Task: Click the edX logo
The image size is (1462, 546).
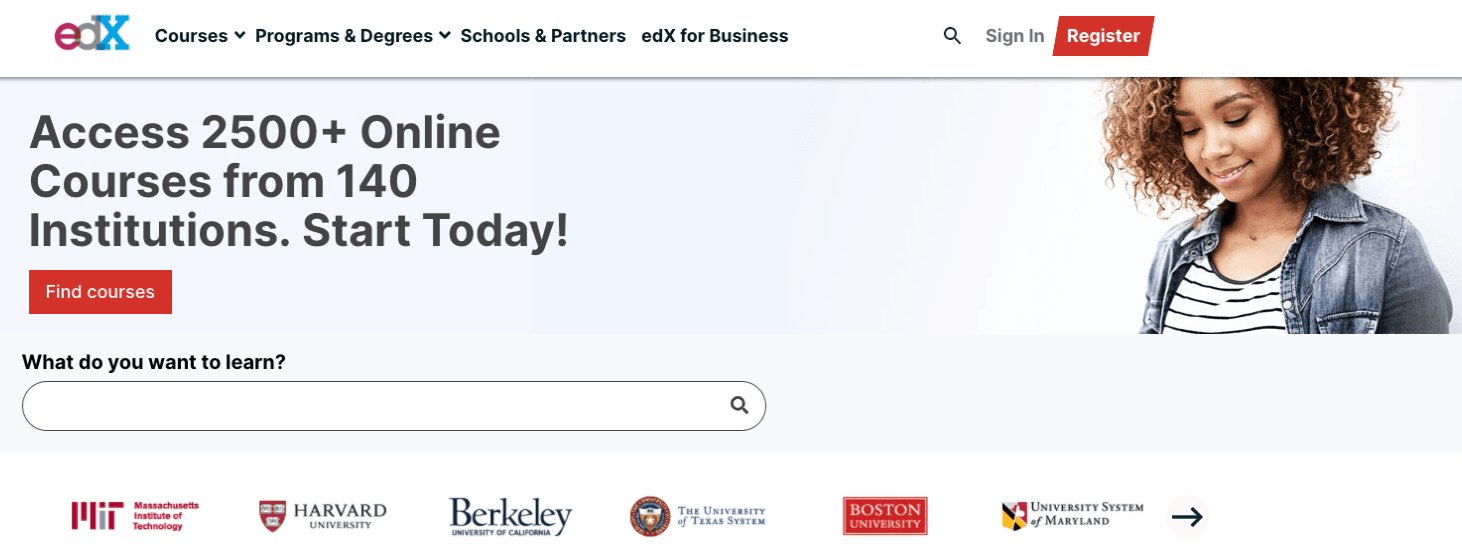Action: (92, 35)
